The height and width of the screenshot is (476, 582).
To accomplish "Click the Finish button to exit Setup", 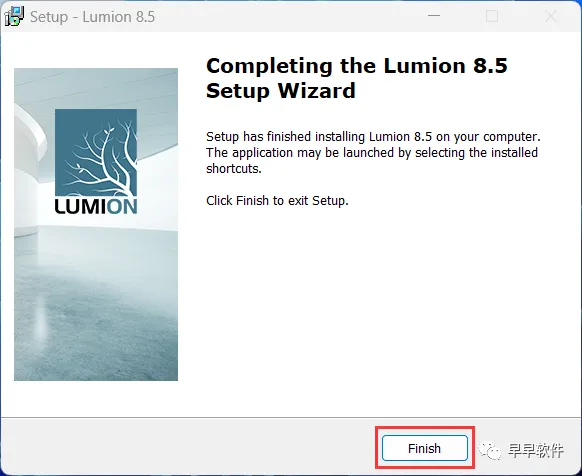I will (425, 448).
